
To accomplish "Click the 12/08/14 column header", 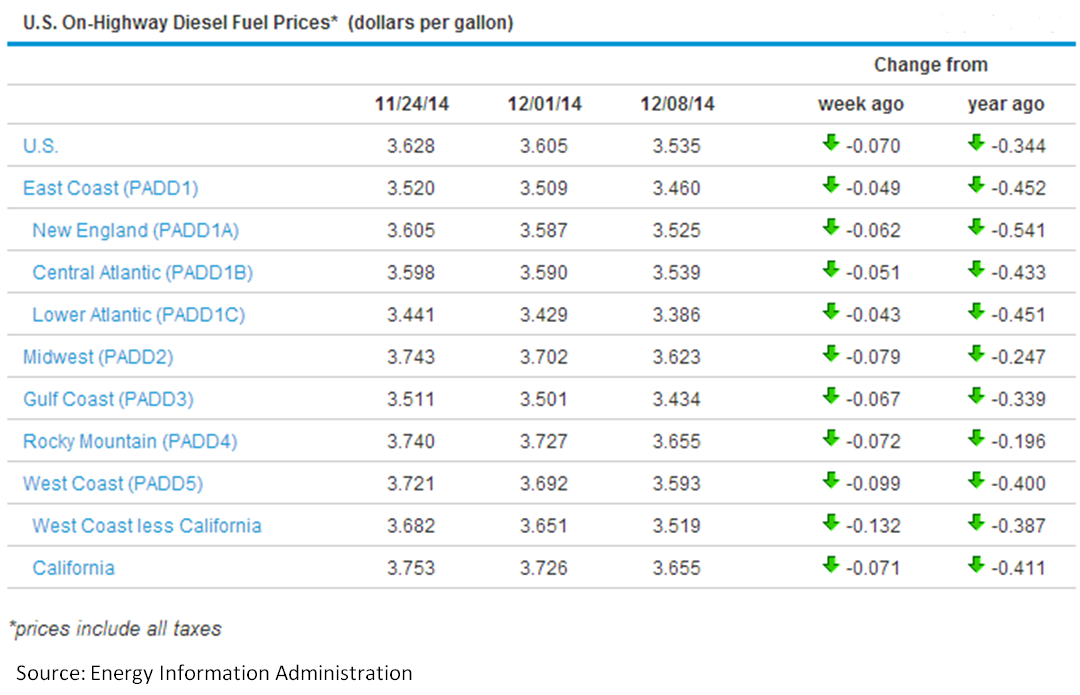I will (x=677, y=104).
